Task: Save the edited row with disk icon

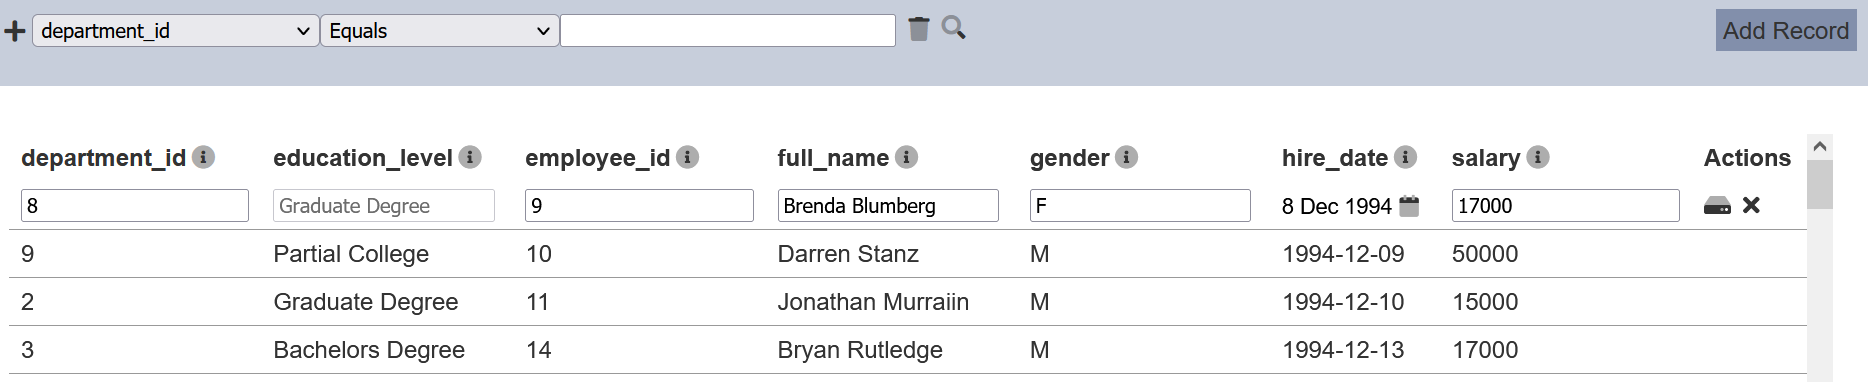Action: coord(1717,206)
